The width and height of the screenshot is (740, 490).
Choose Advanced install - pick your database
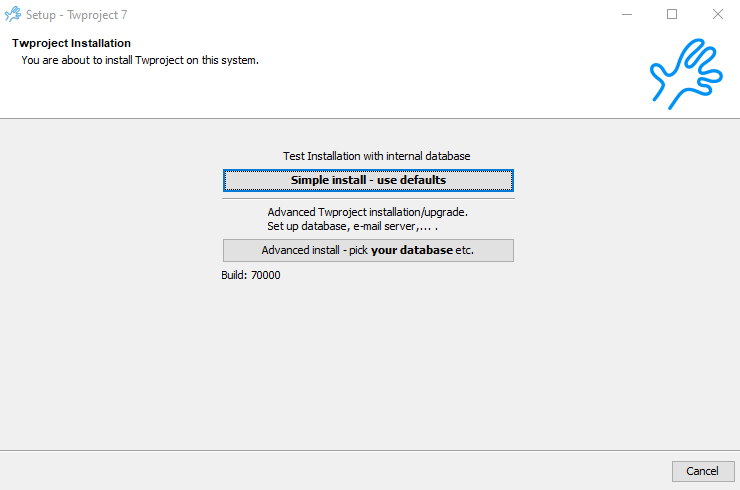368,250
